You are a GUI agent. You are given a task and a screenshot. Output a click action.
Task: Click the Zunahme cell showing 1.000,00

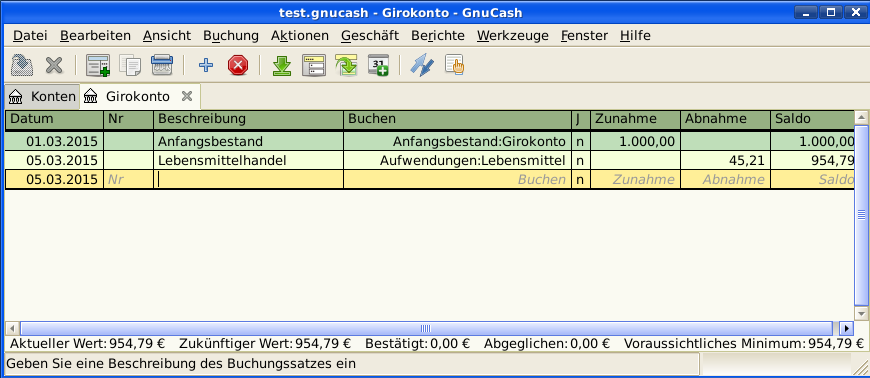point(635,142)
